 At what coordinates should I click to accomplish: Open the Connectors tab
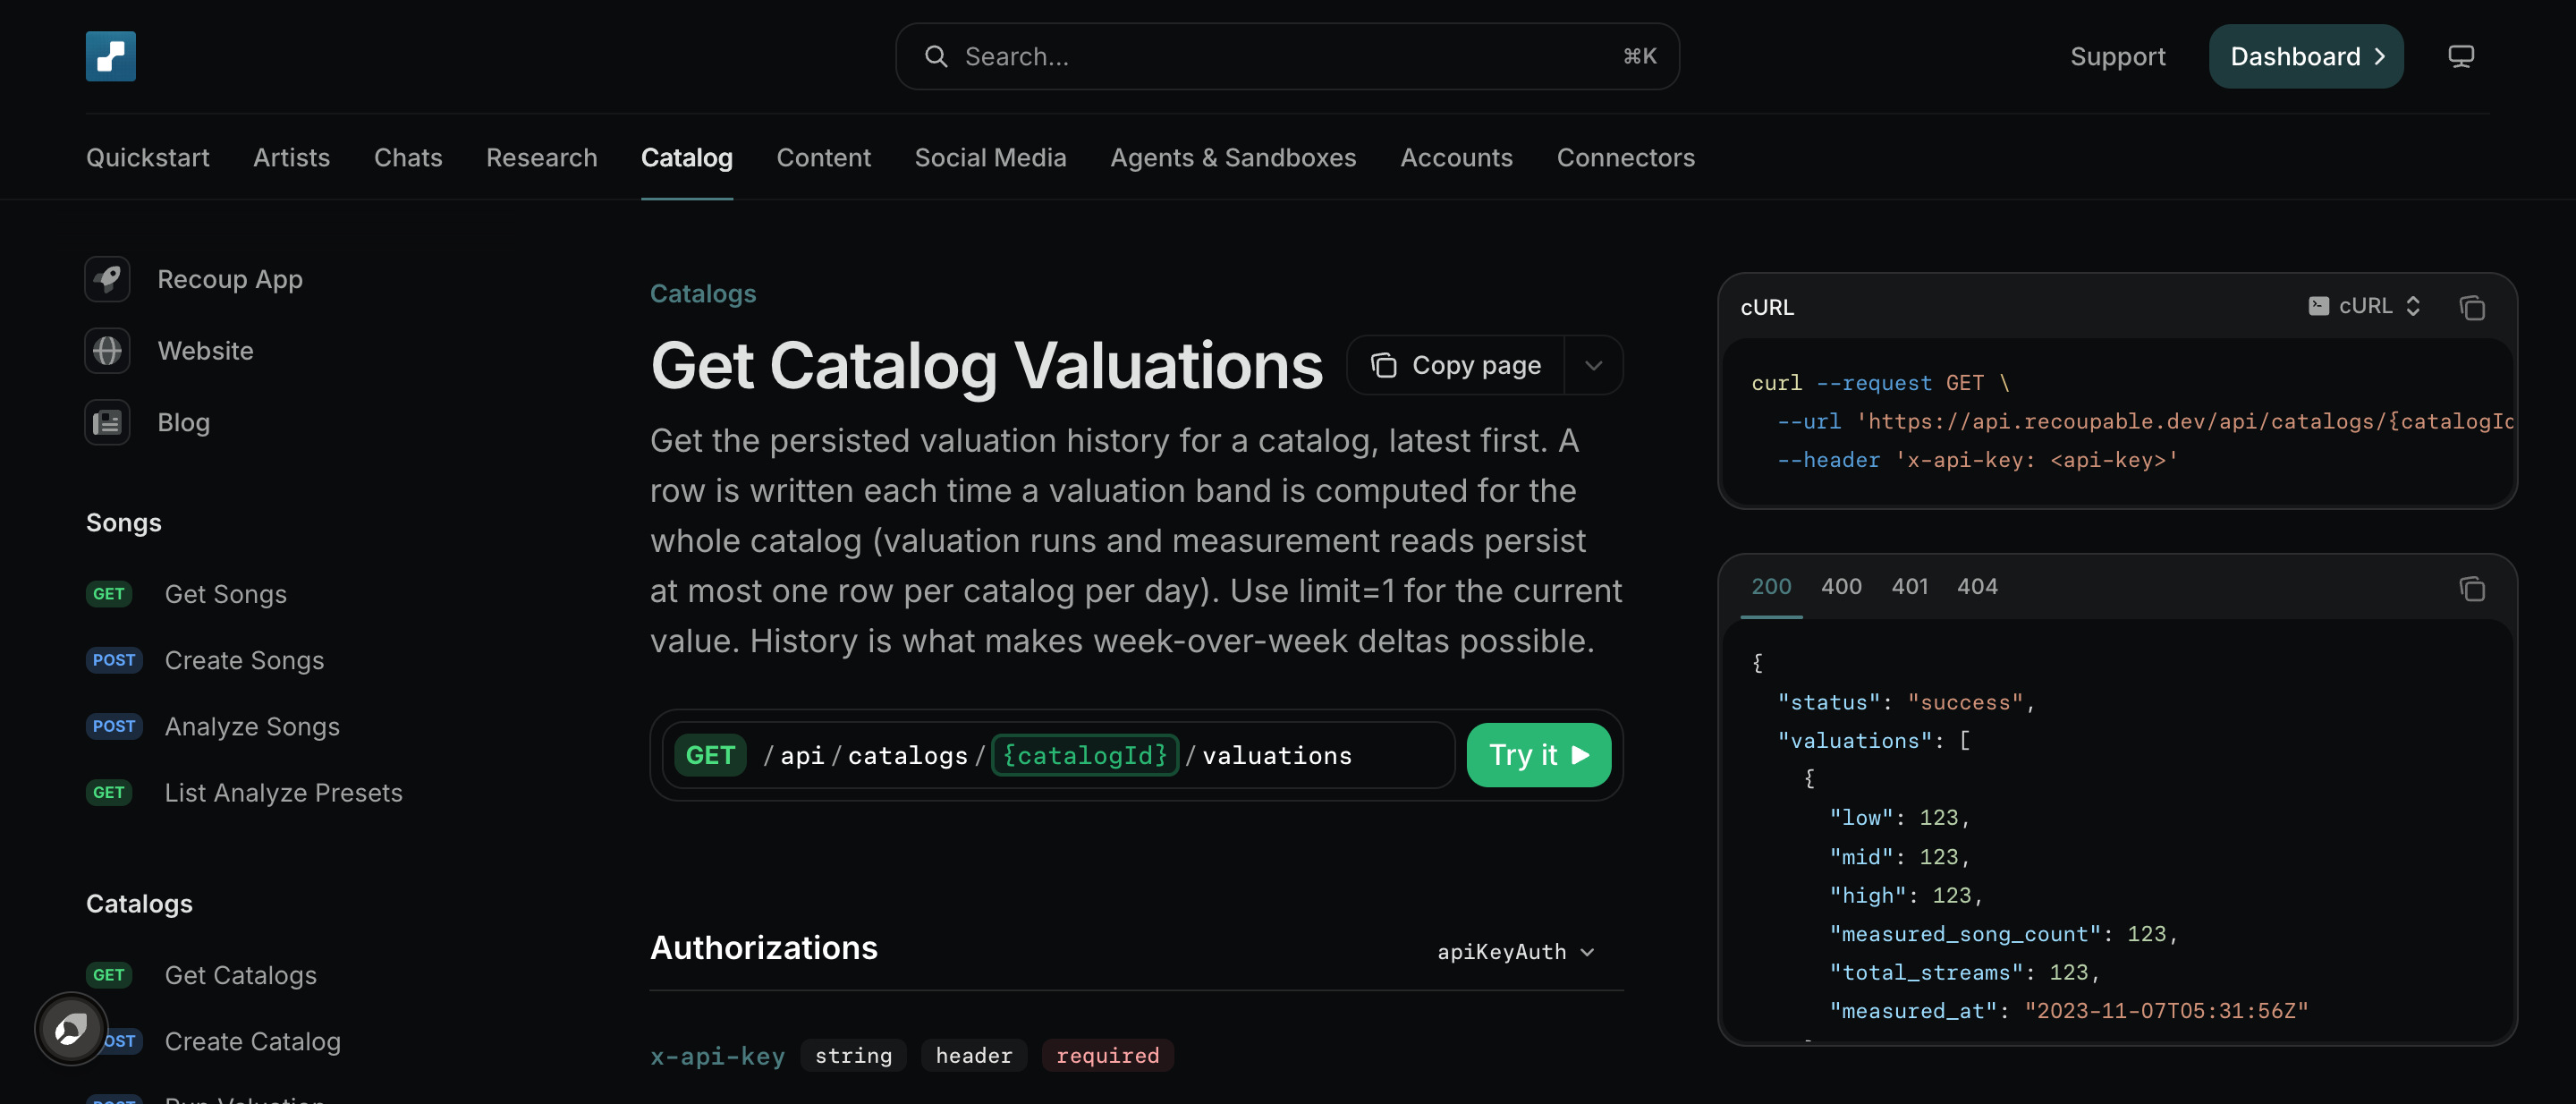point(1625,158)
